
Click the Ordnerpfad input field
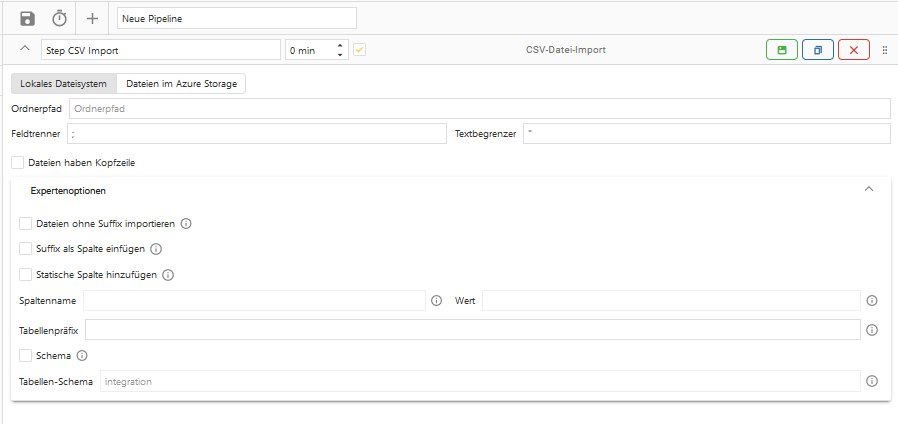[480, 108]
